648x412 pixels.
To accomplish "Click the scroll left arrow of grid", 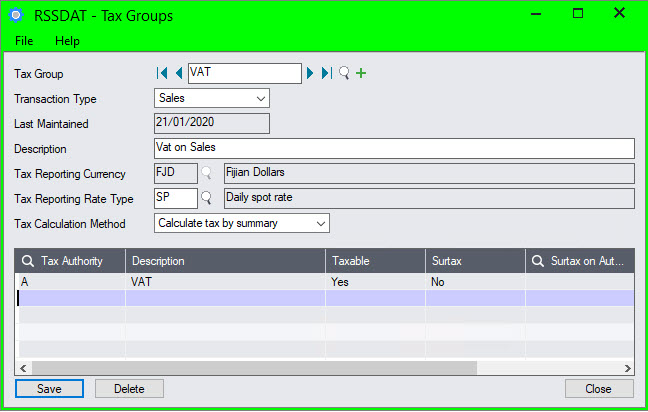I will coord(23,368).
